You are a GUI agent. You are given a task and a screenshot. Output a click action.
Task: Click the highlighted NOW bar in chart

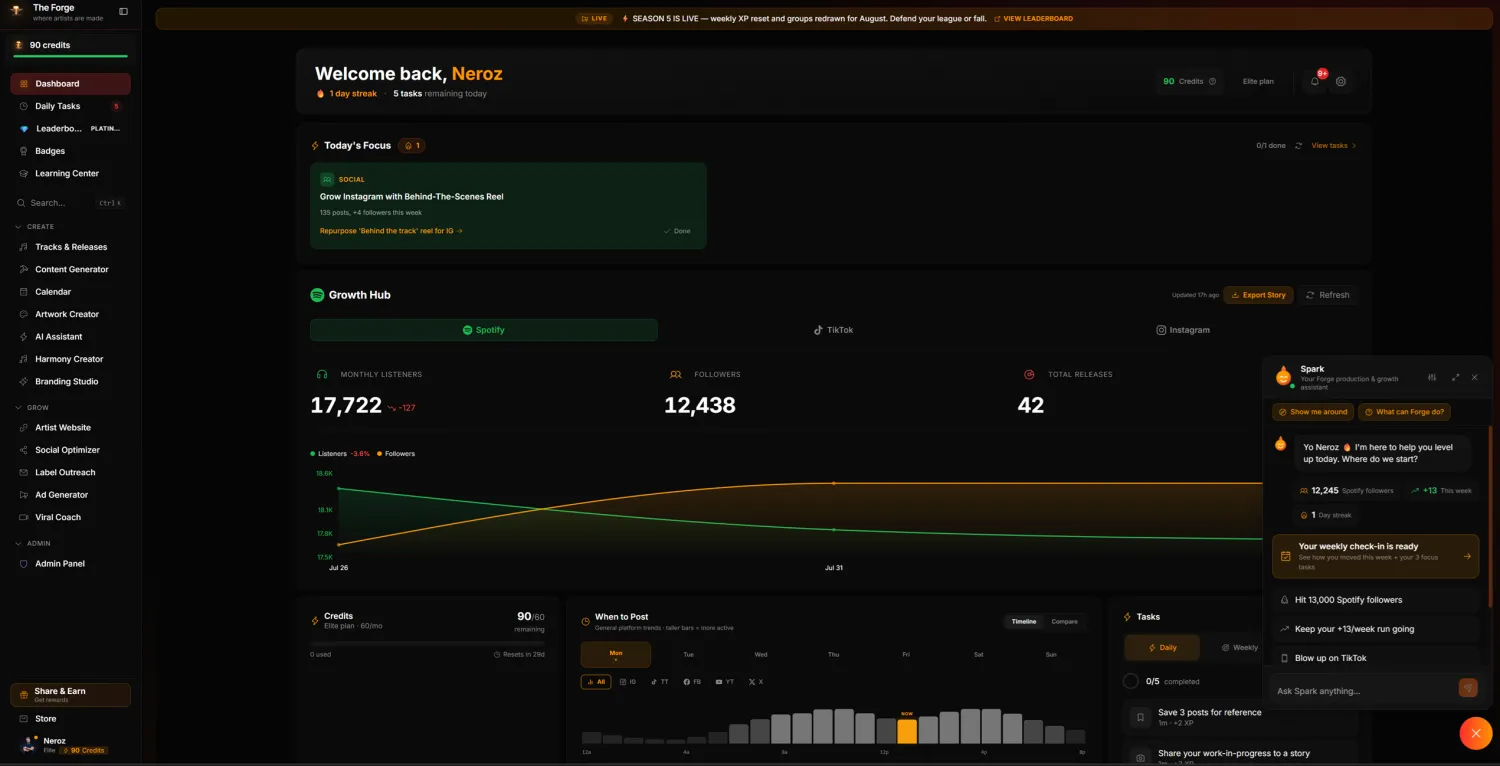[906, 731]
